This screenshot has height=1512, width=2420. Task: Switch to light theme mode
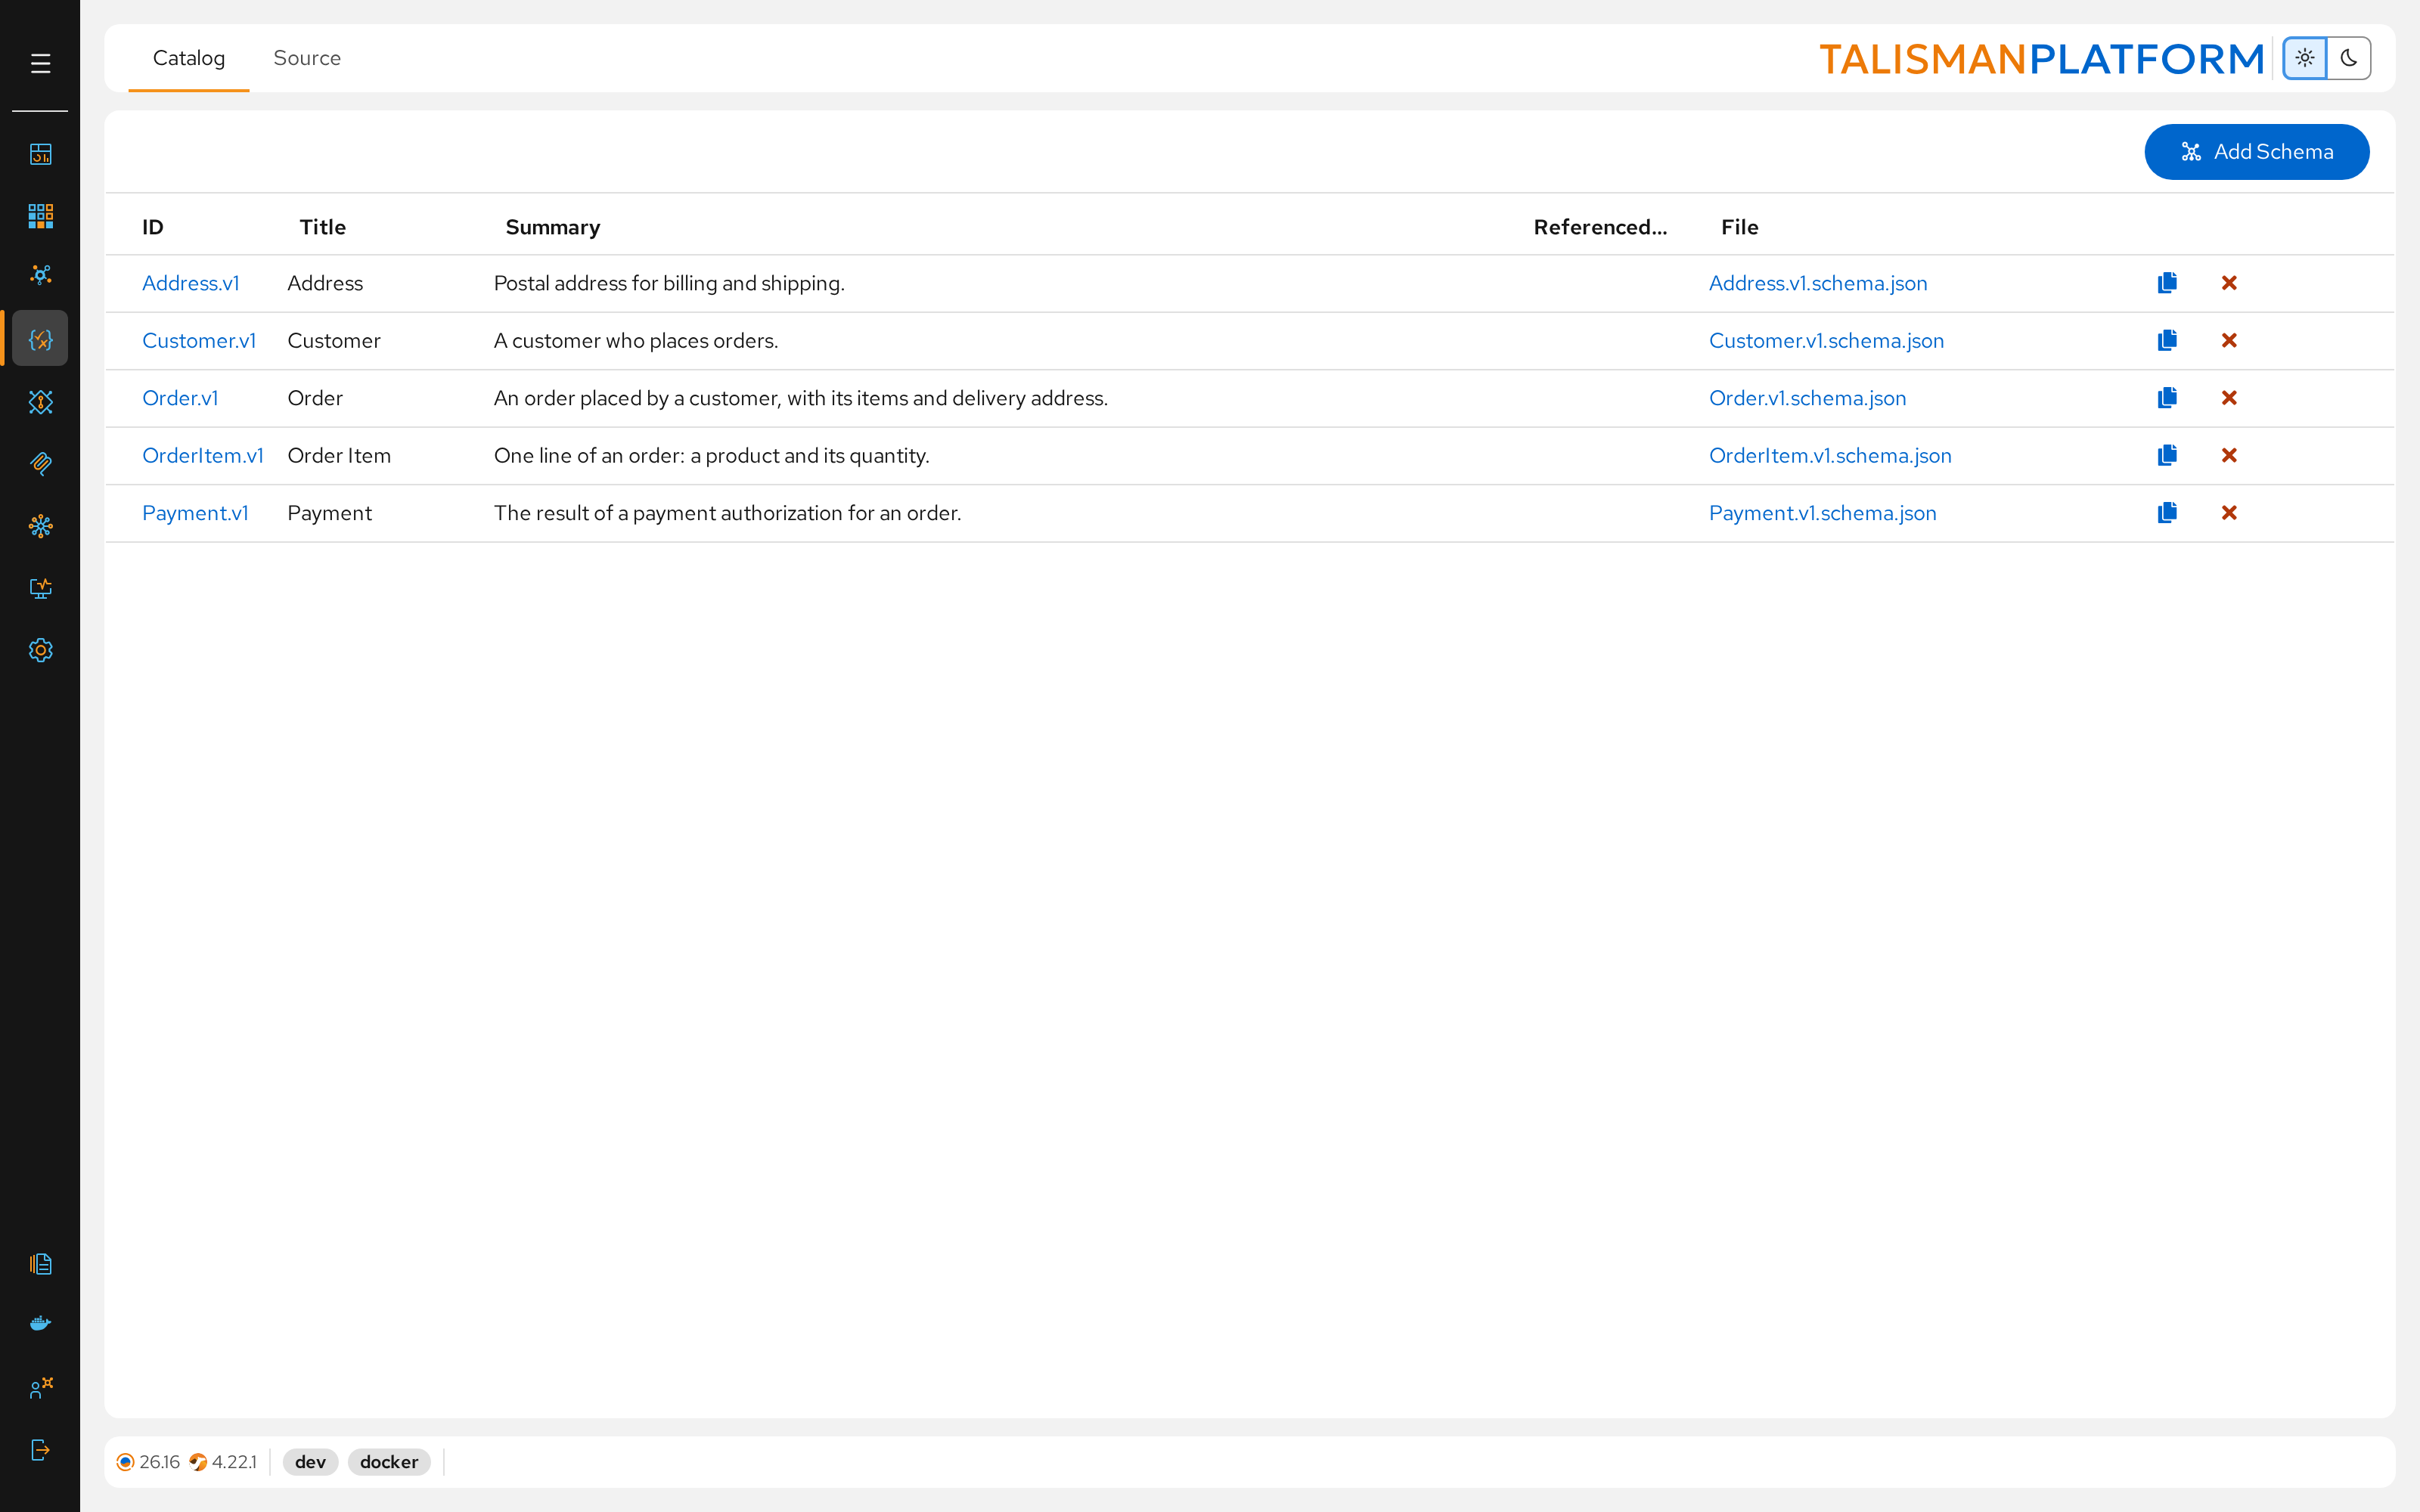pos(2305,58)
